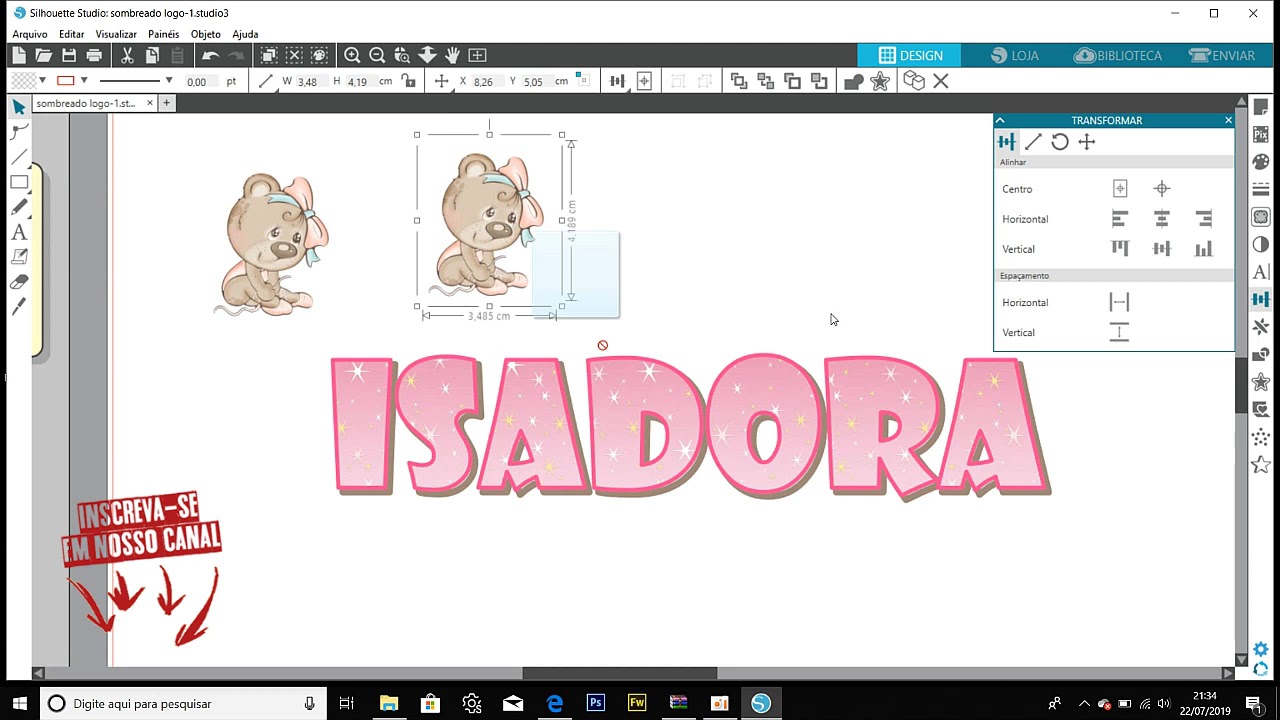Image resolution: width=1280 pixels, height=720 pixels.
Task: Open the Page Setup panel icon
Action: [x=1261, y=107]
